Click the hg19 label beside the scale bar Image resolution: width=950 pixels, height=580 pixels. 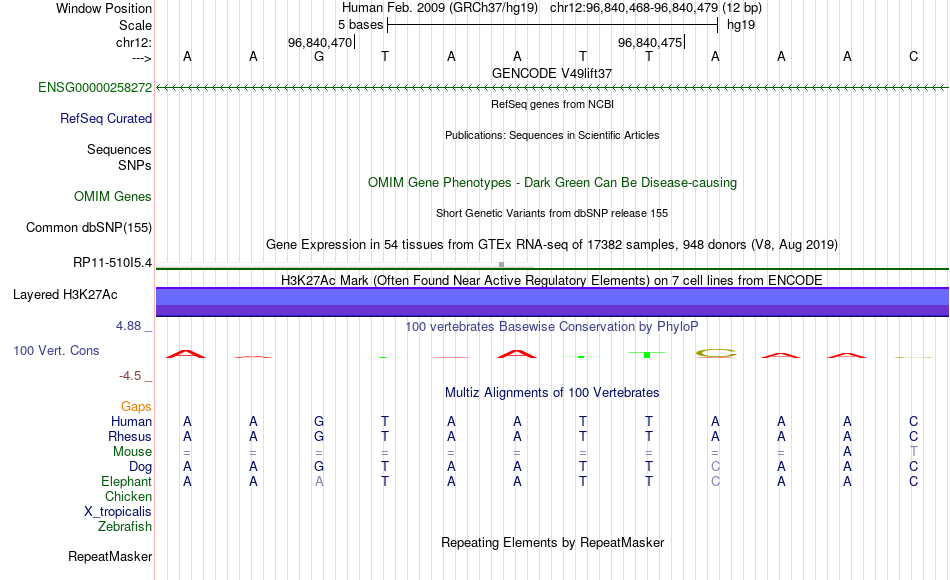click(x=741, y=25)
